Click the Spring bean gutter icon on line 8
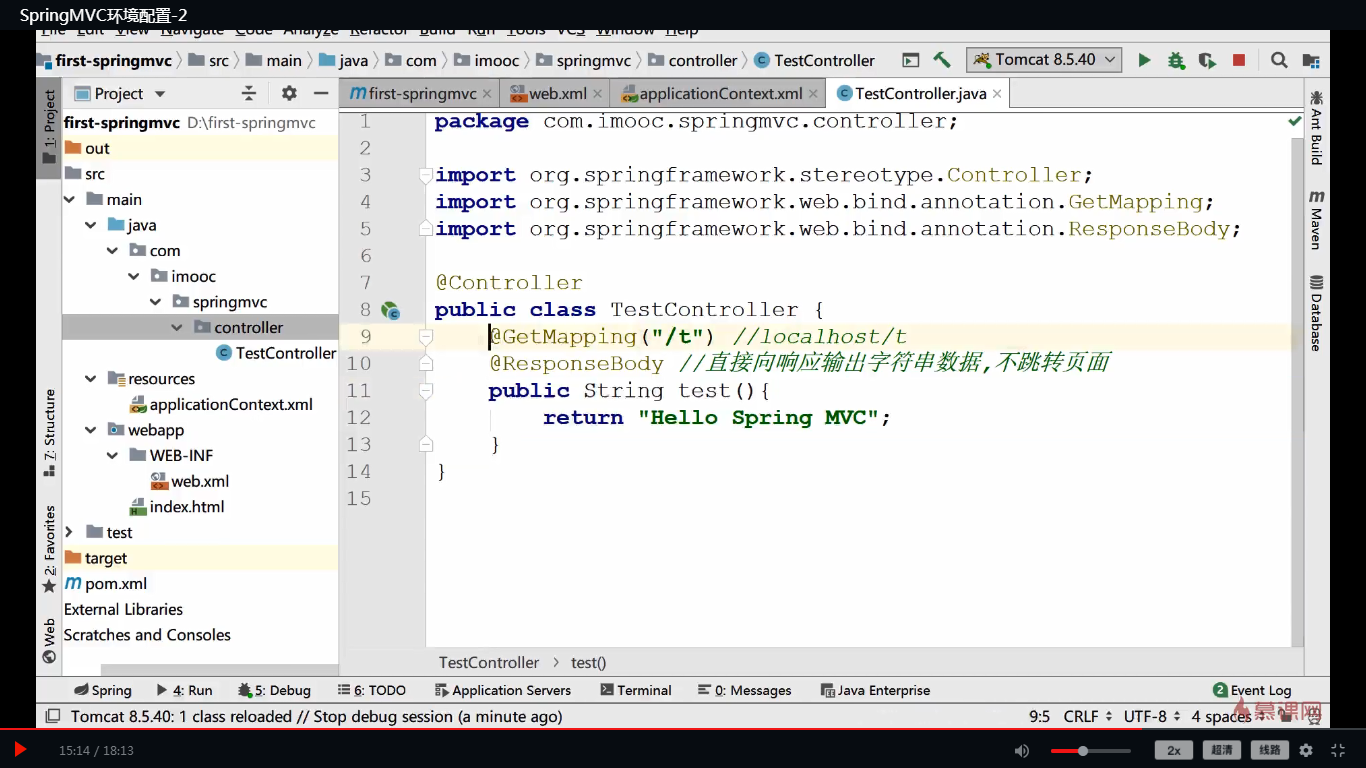The width and height of the screenshot is (1366, 768). pyautogui.click(x=390, y=310)
